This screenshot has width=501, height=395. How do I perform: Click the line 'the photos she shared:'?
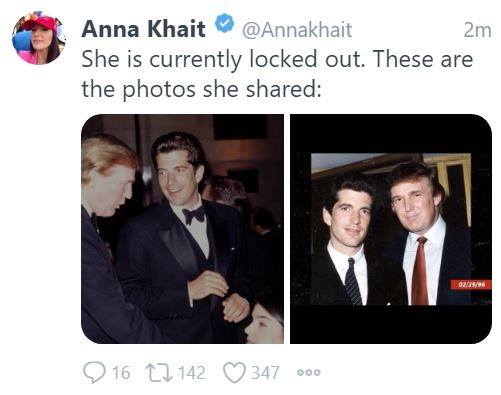tap(201, 89)
